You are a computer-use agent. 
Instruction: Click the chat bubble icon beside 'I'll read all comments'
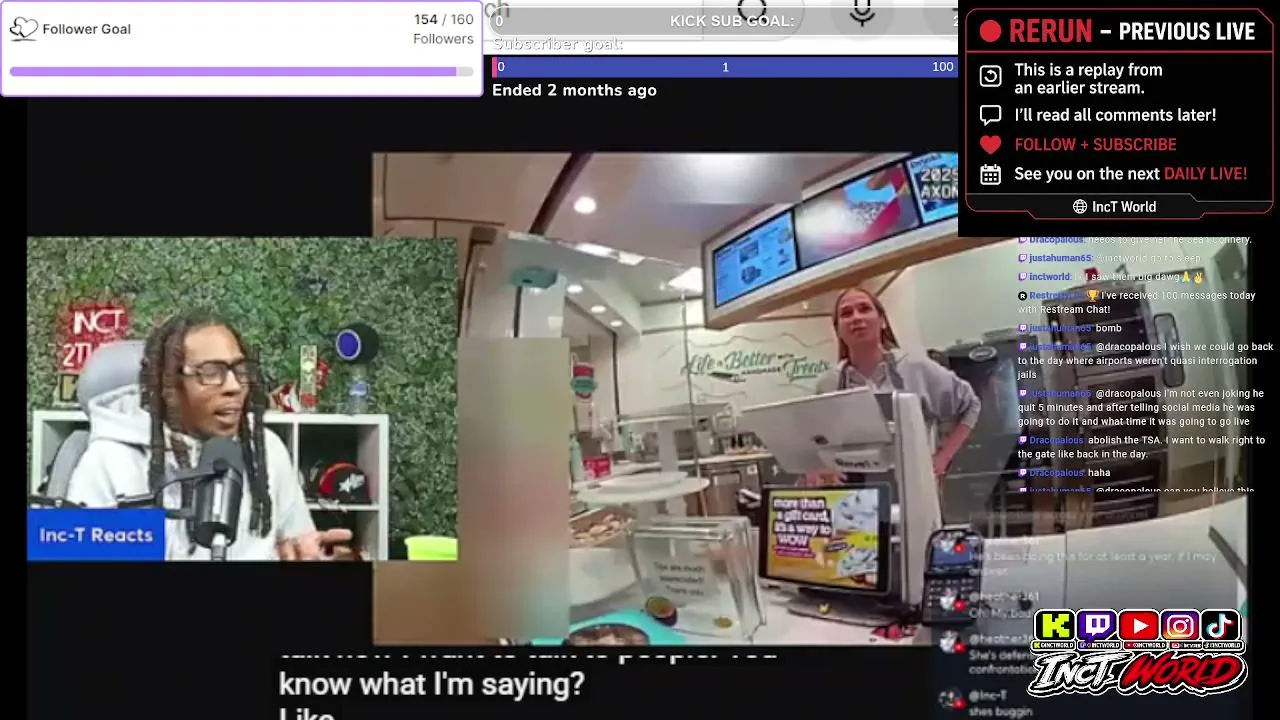[990, 115]
